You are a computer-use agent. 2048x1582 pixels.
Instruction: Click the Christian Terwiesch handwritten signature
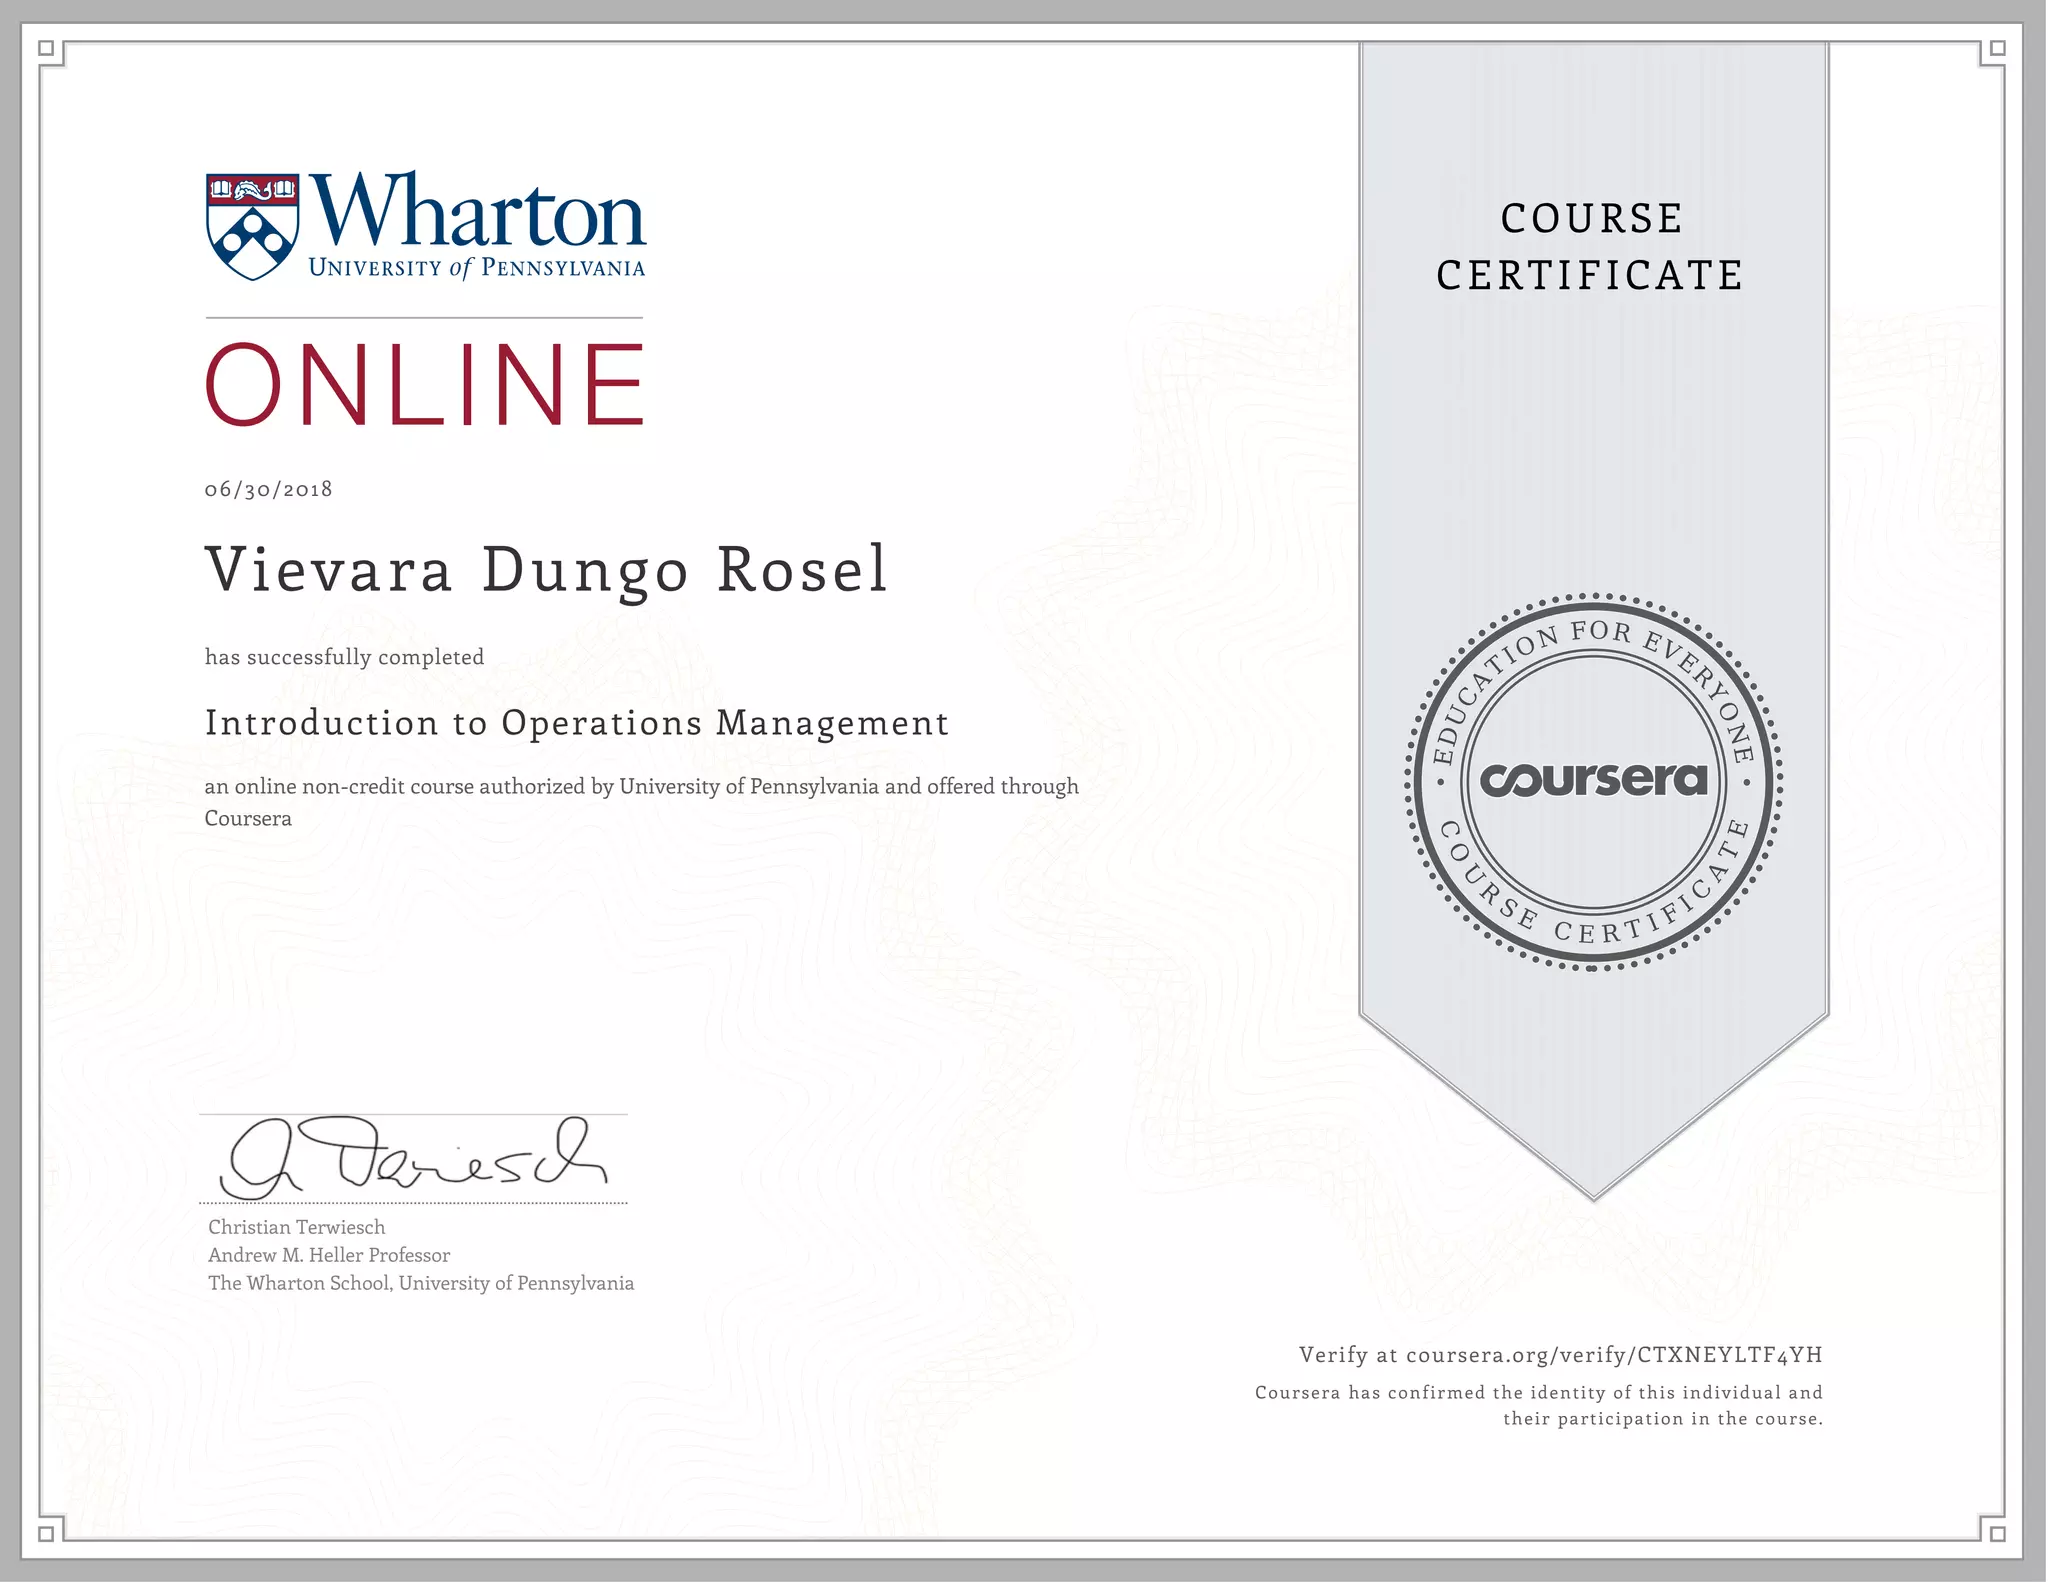[415, 1160]
